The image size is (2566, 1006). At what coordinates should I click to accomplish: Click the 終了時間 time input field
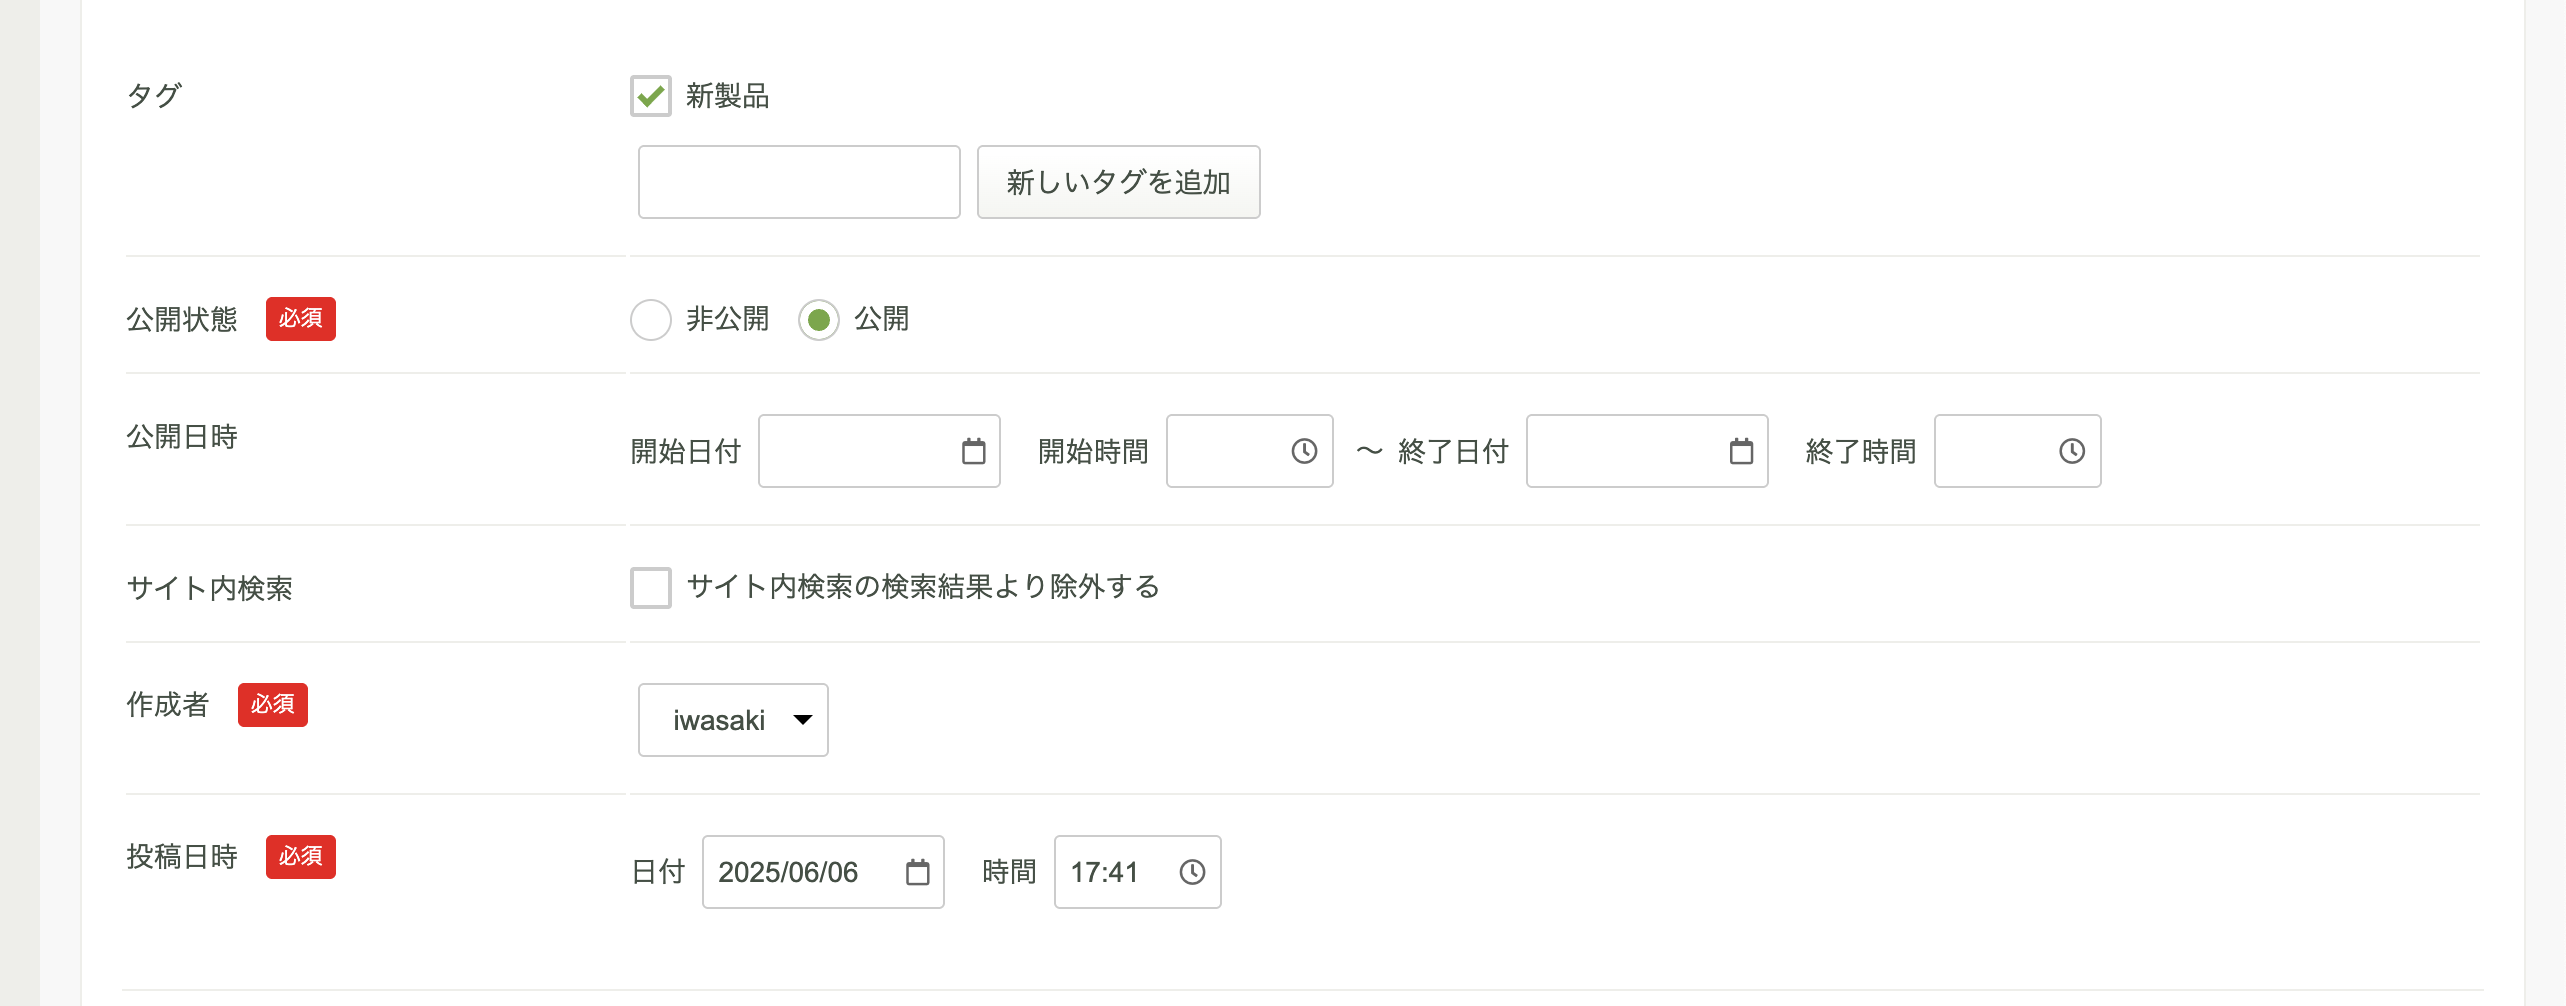(x=2017, y=451)
